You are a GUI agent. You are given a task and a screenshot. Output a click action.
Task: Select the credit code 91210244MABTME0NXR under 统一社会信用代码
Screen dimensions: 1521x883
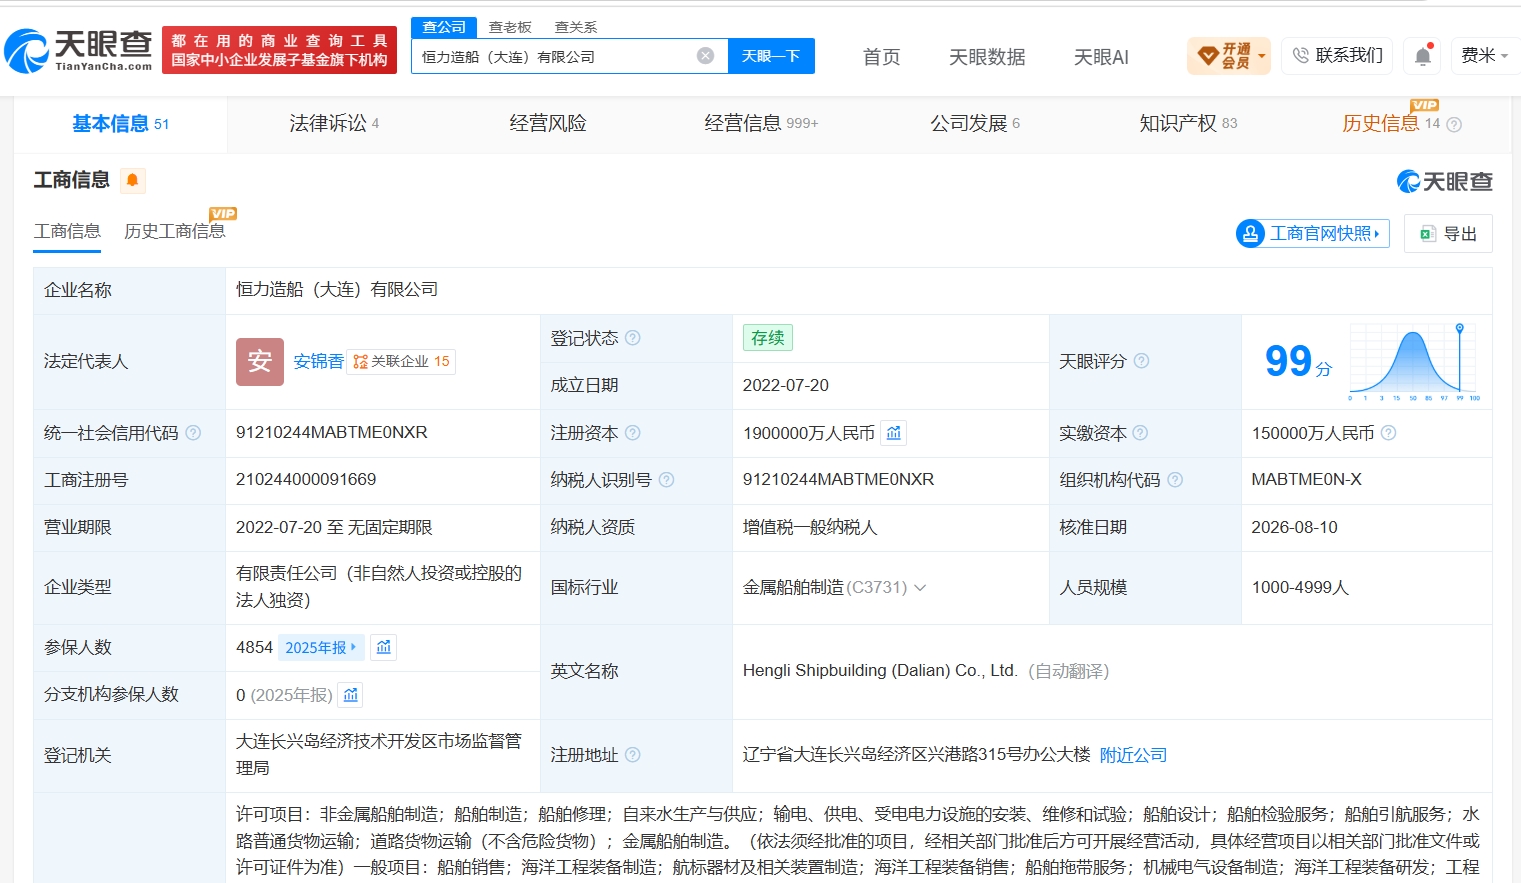pyautogui.click(x=332, y=433)
